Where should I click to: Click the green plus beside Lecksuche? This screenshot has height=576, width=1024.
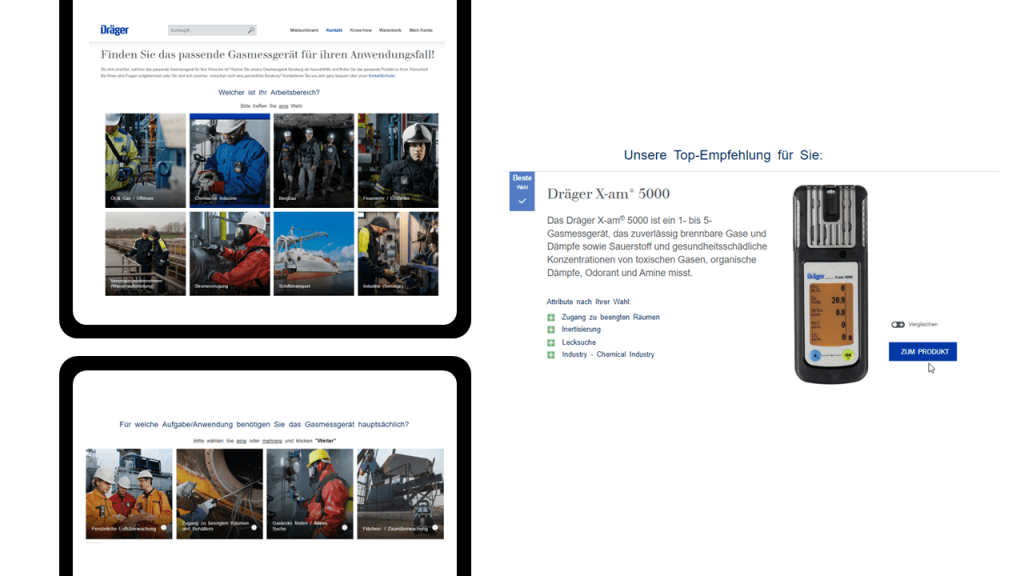point(551,342)
